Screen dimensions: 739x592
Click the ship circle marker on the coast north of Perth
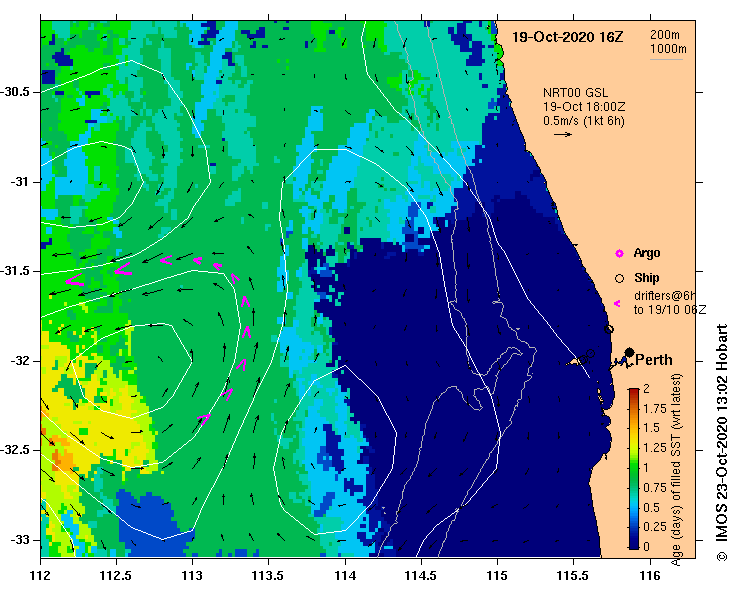pyautogui.click(x=609, y=329)
